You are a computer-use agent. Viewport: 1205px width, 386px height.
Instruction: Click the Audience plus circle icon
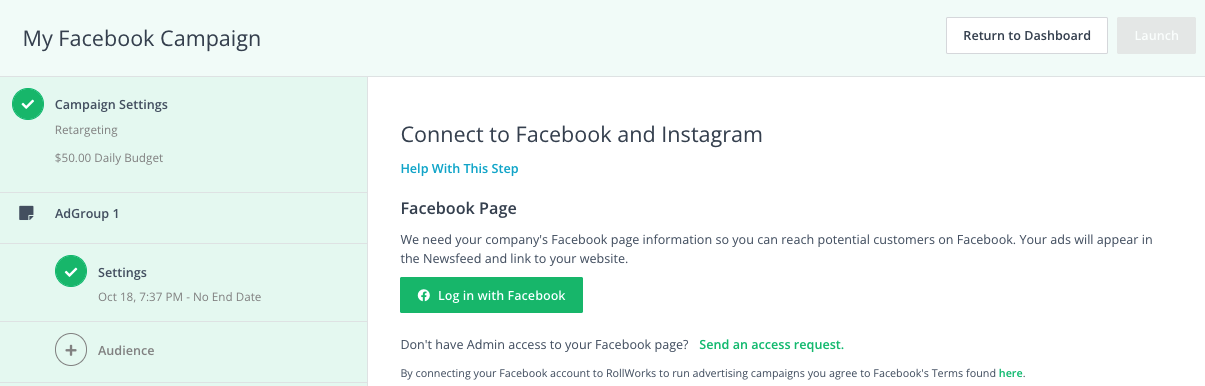pyautogui.click(x=71, y=350)
